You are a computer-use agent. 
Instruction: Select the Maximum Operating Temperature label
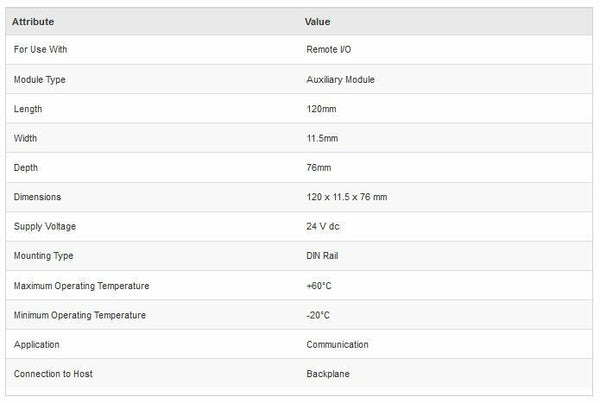click(x=82, y=286)
